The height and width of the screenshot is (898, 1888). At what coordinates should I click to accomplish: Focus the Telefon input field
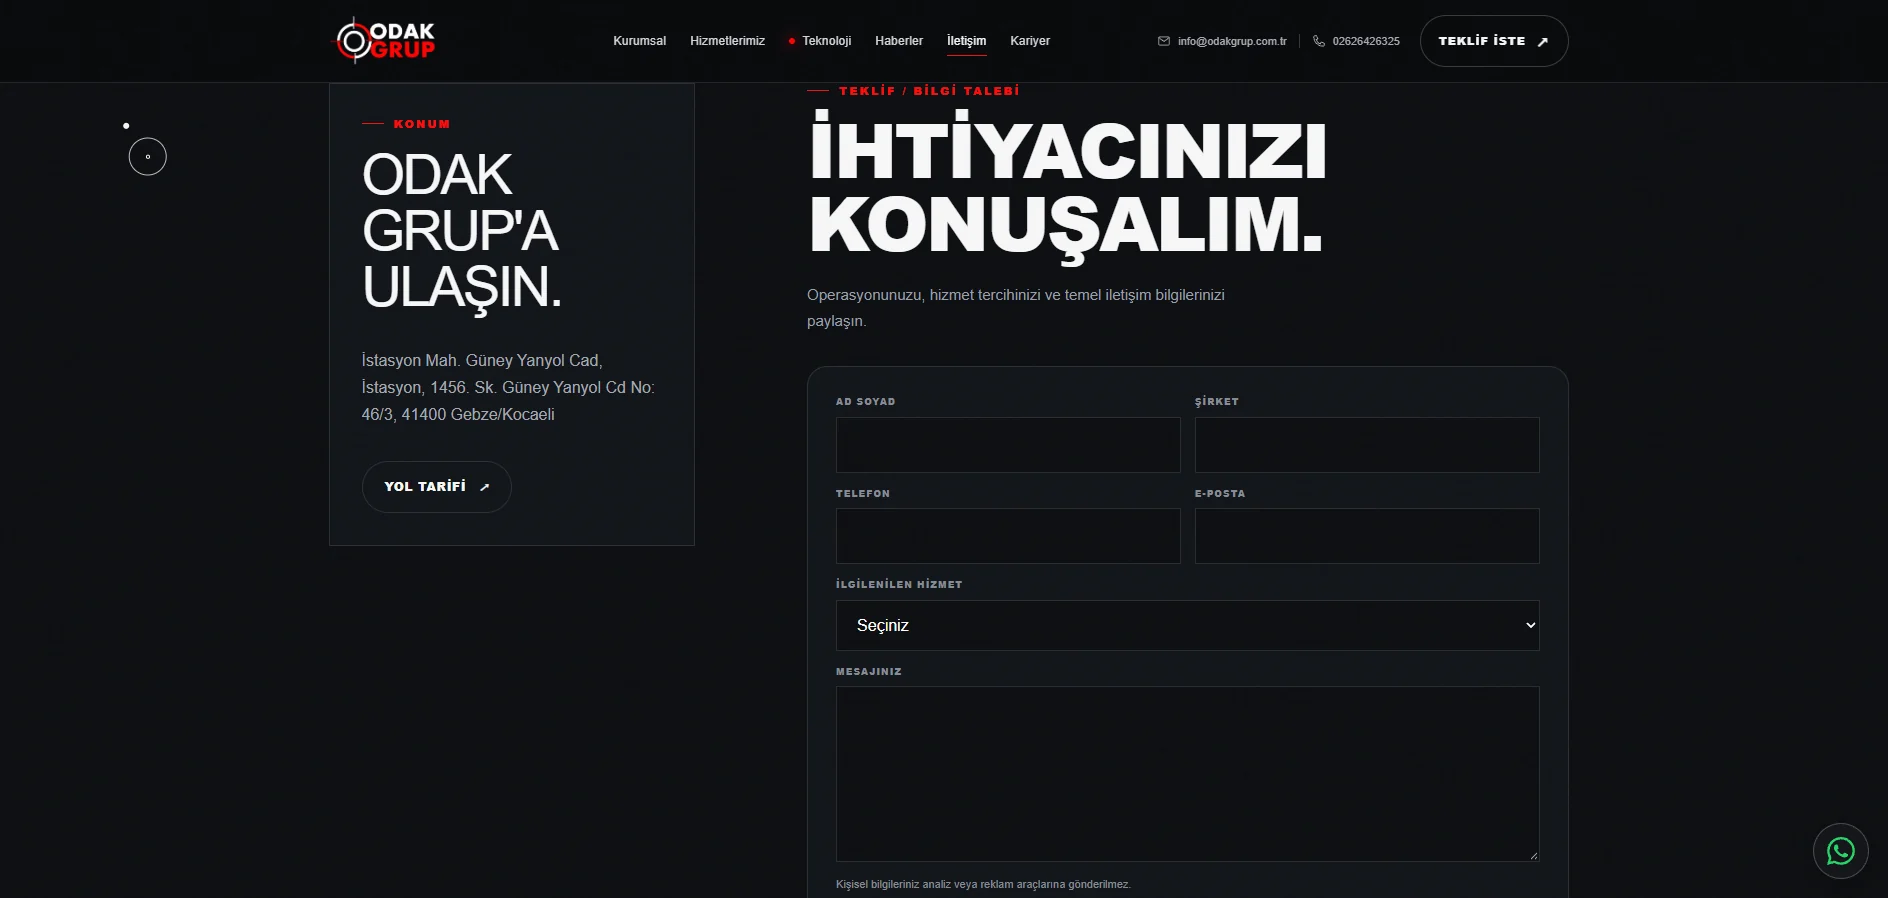(x=1008, y=536)
